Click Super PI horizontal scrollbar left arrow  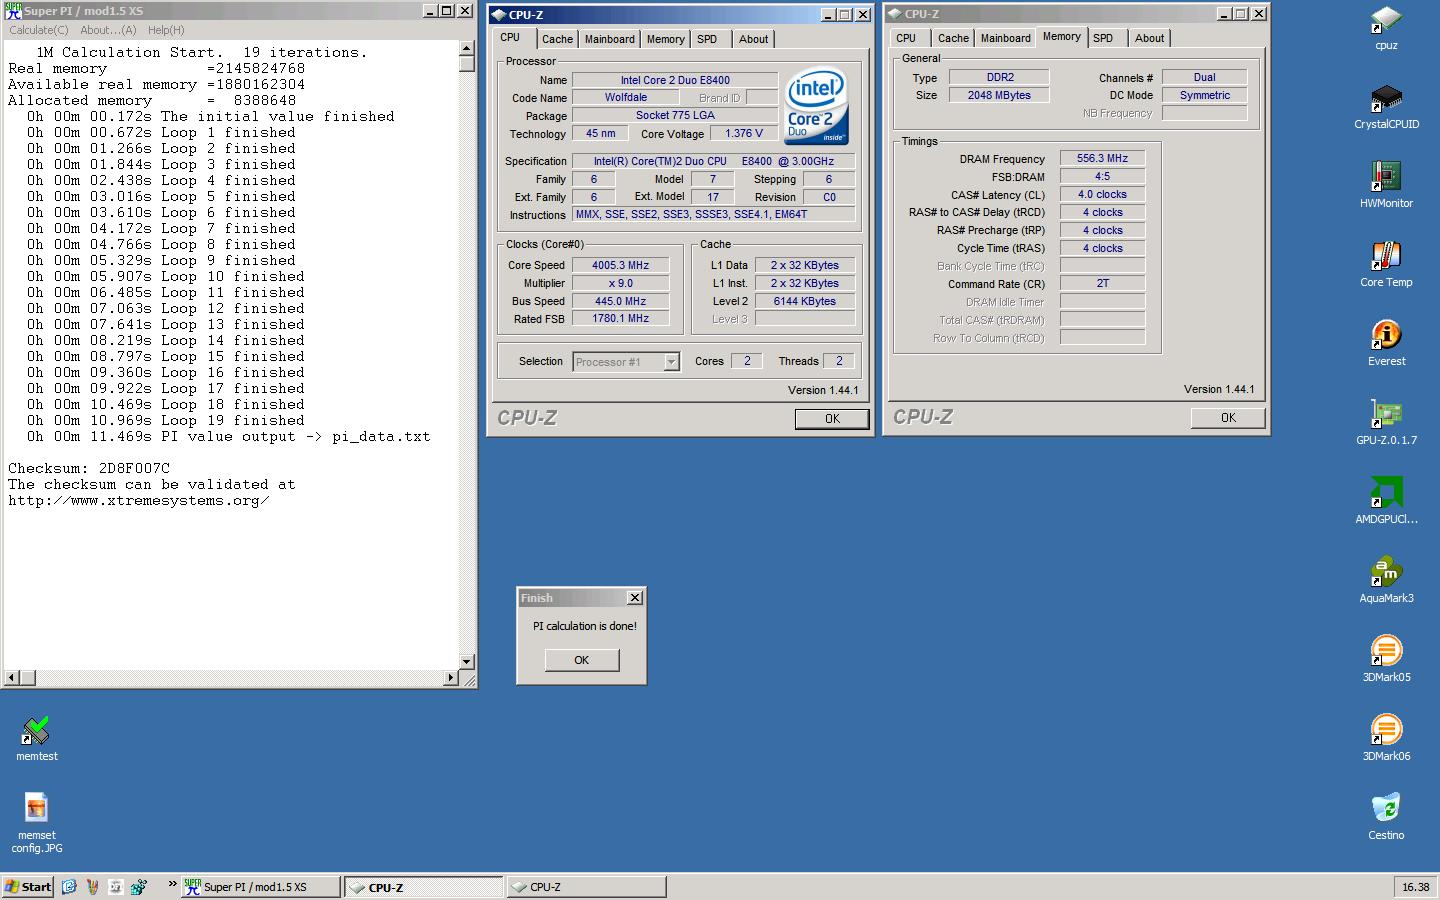(x=11, y=678)
